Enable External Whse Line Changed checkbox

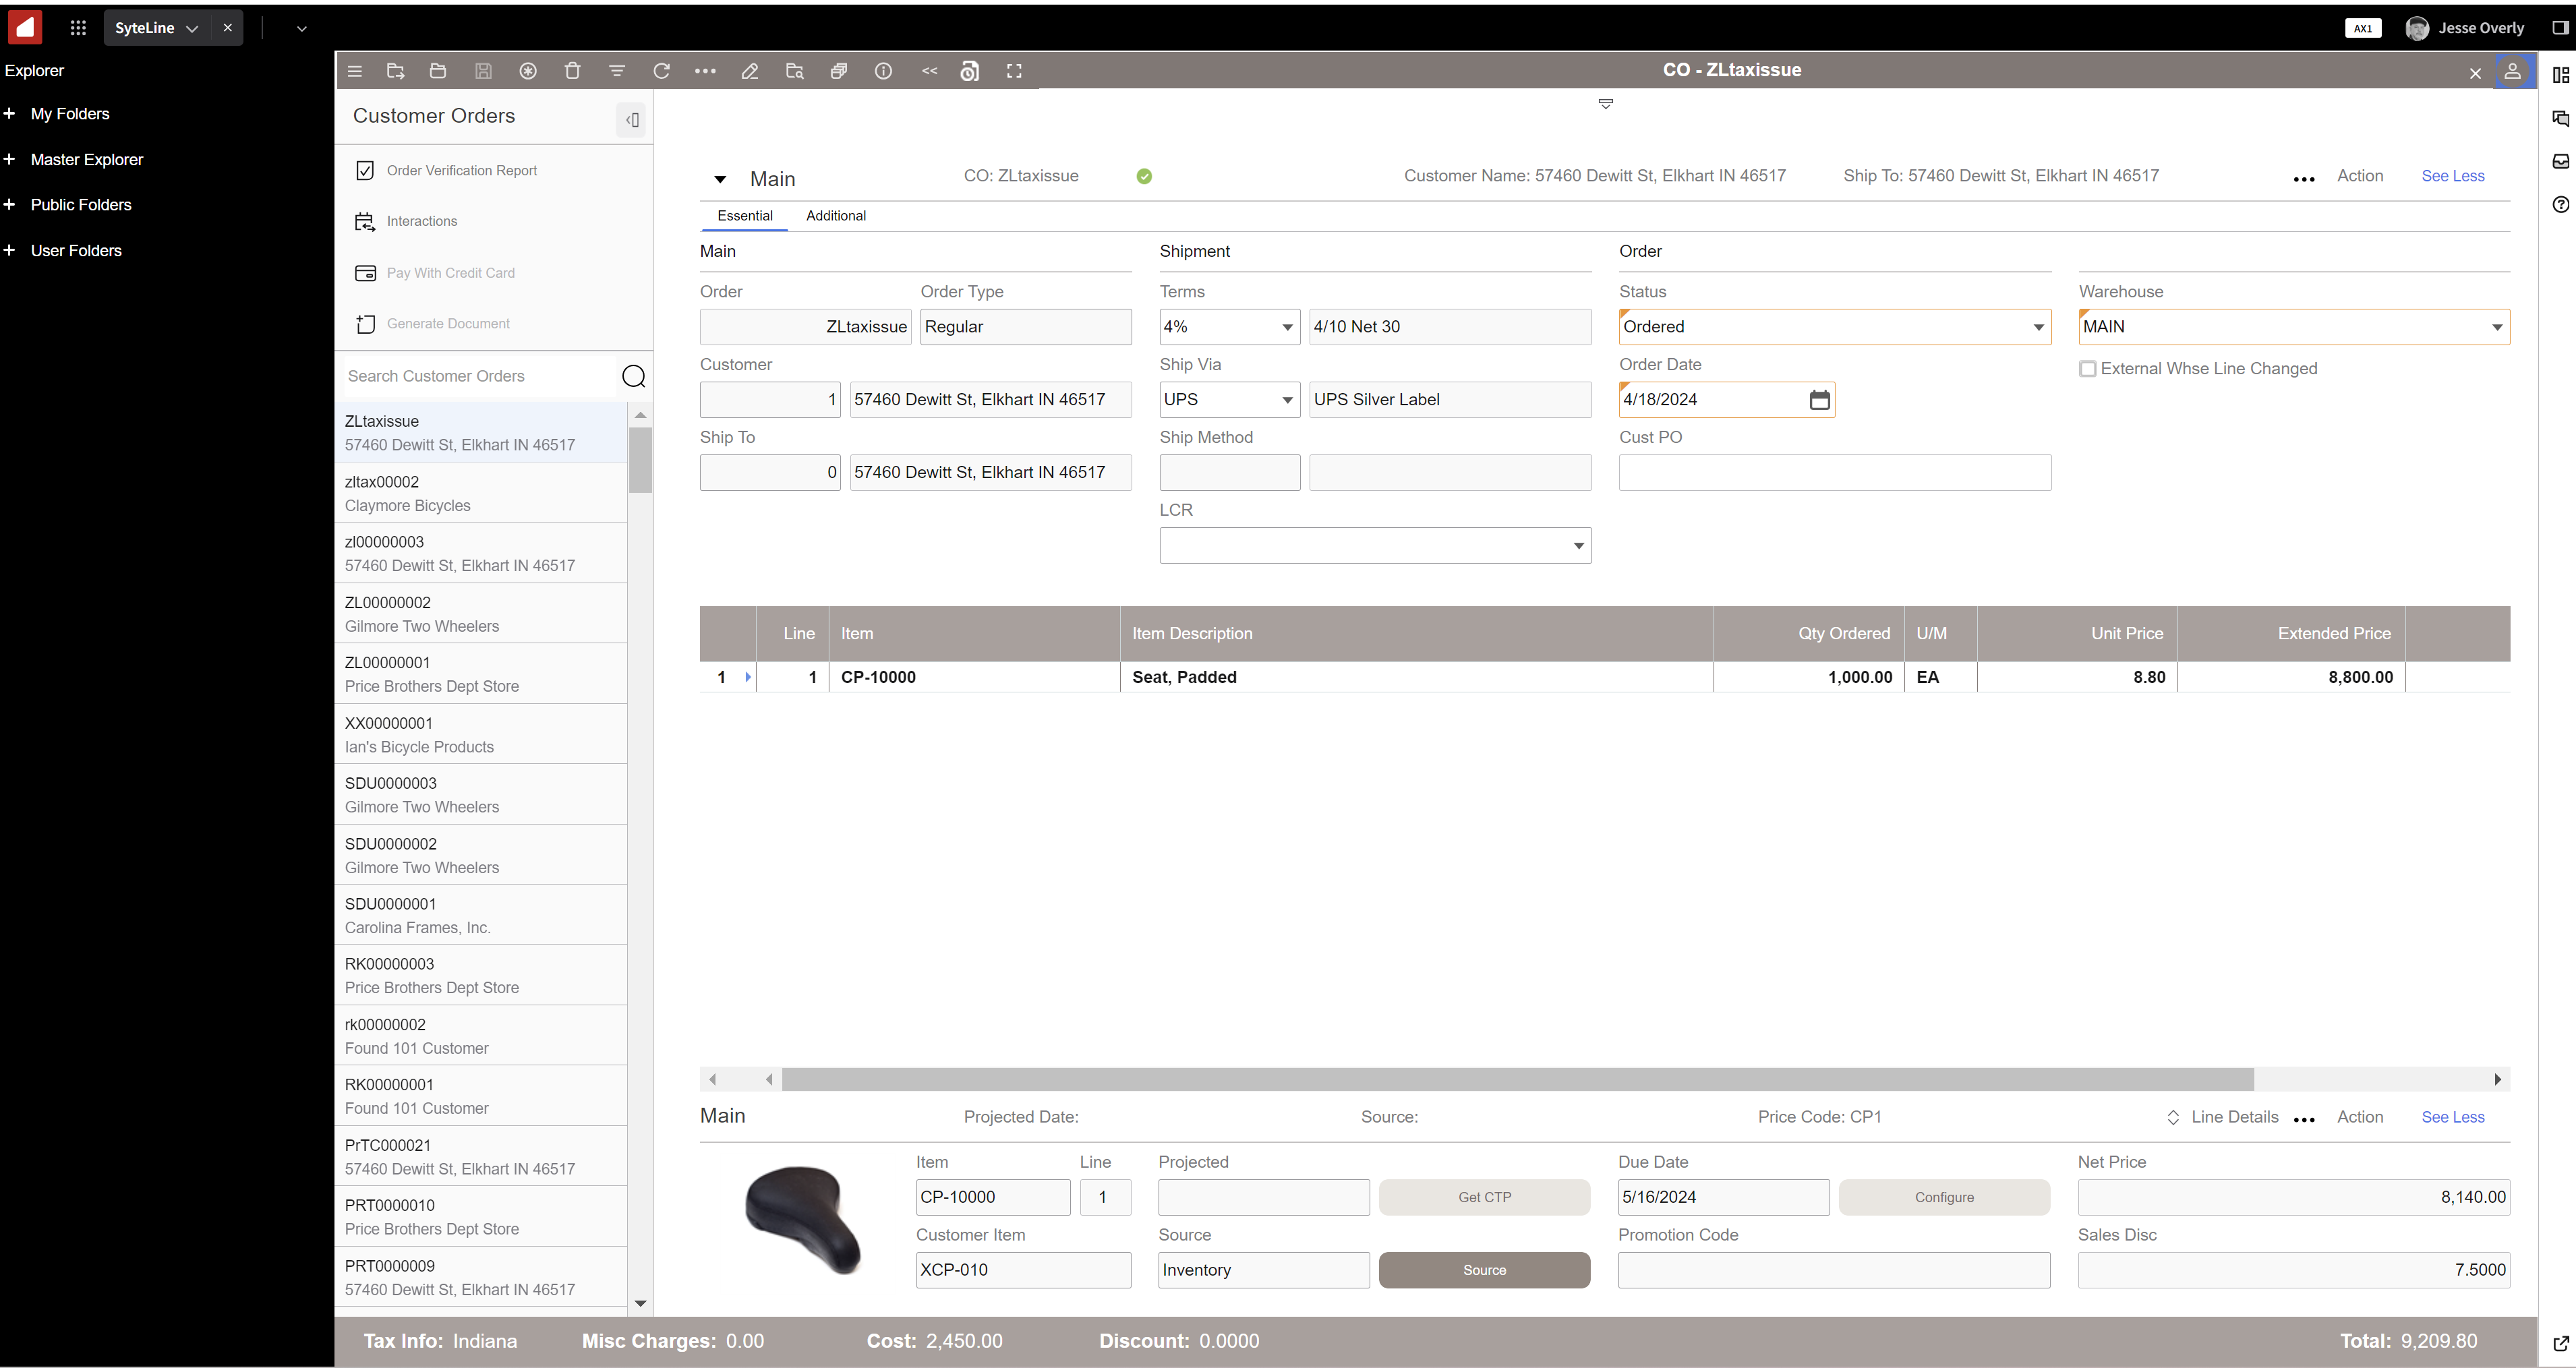click(x=2088, y=369)
